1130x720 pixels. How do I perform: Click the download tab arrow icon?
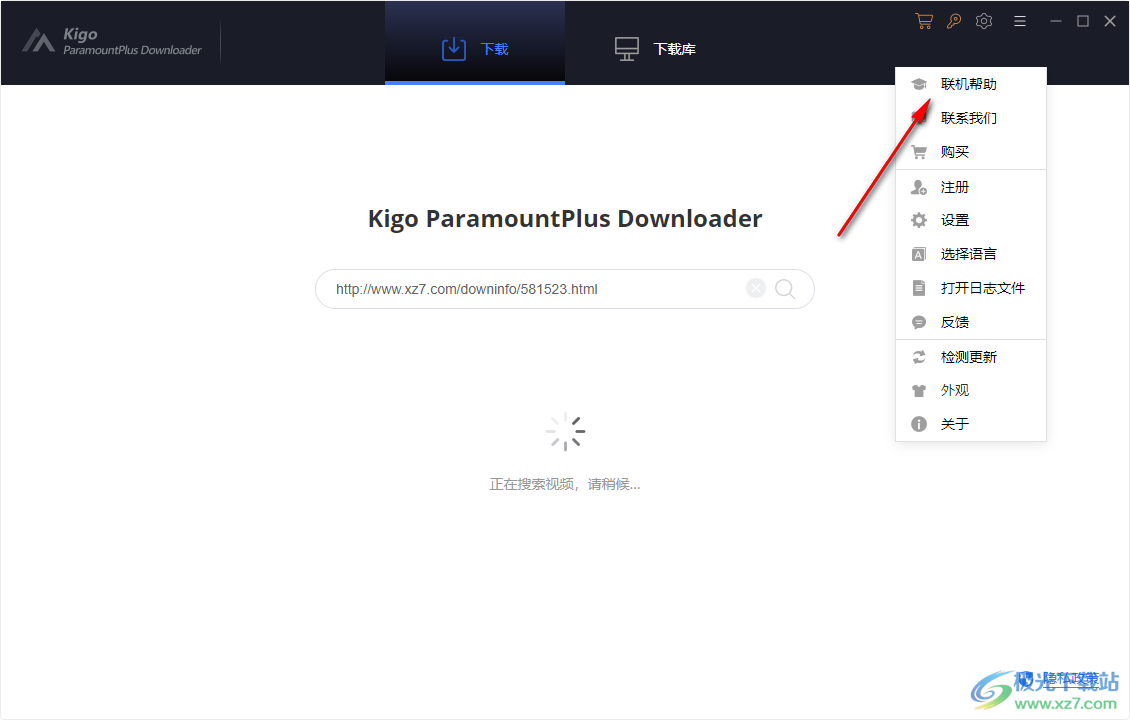pos(453,49)
